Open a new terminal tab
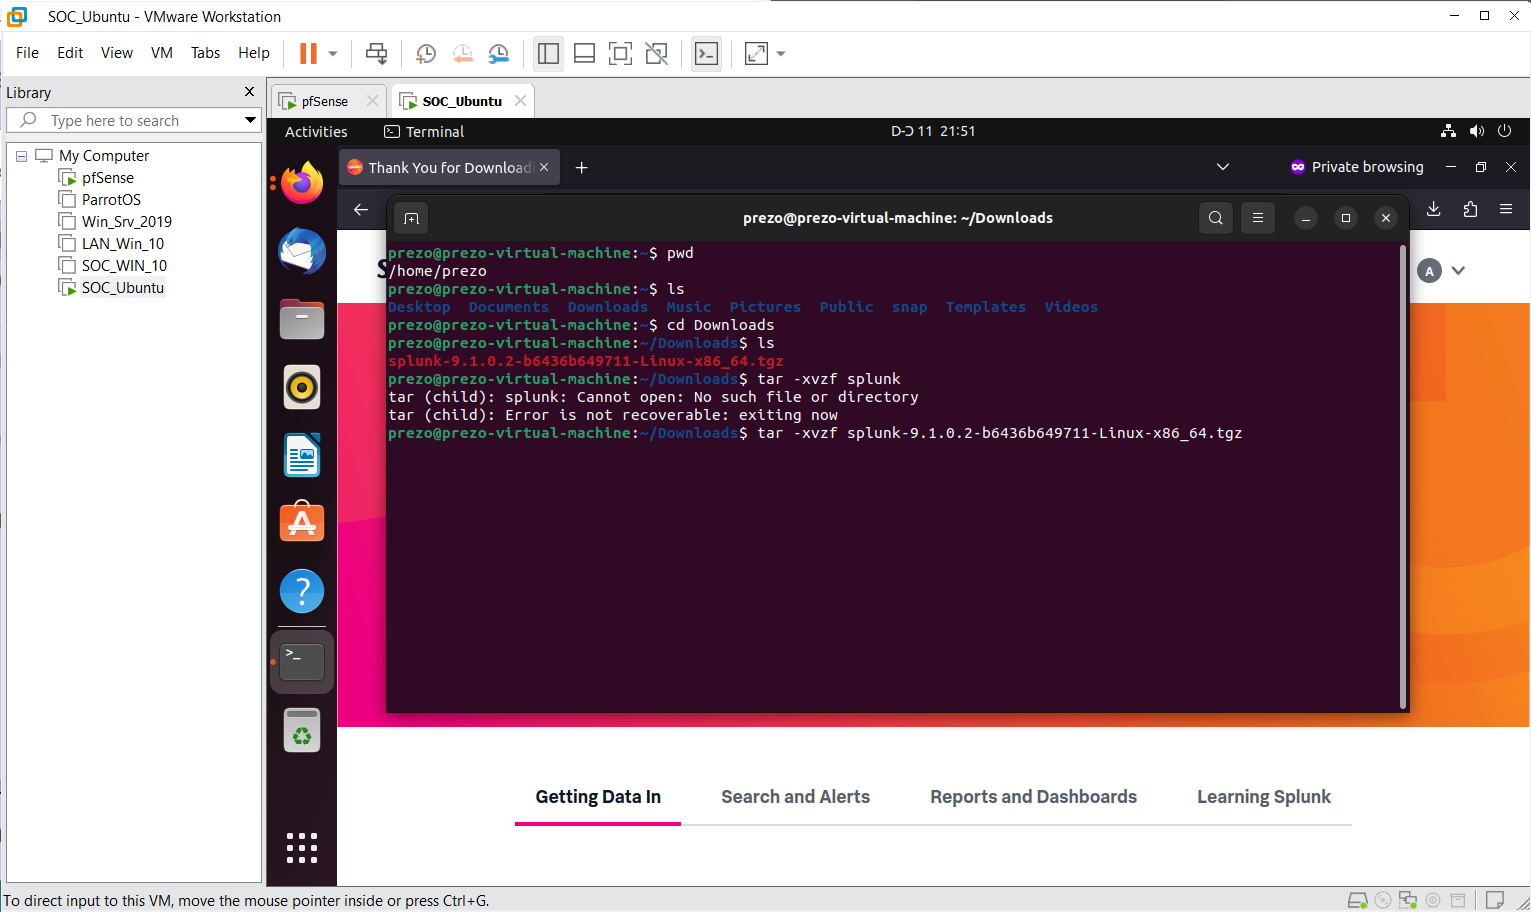This screenshot has width=1531, height=912. click(x=411, y=218)
